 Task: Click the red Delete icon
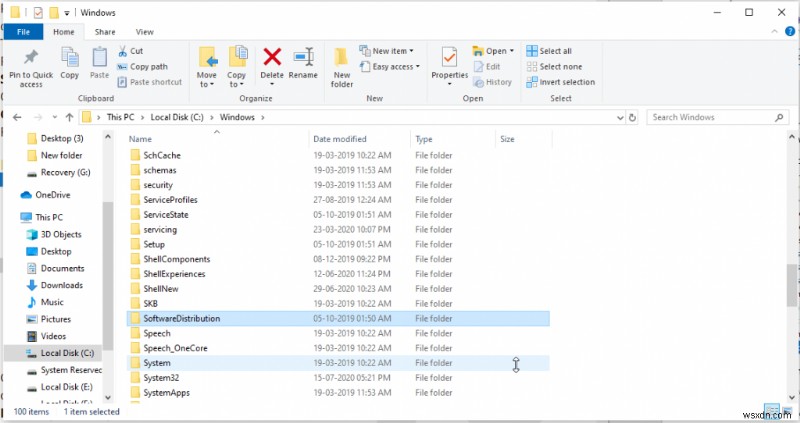(x=272, y=57)
